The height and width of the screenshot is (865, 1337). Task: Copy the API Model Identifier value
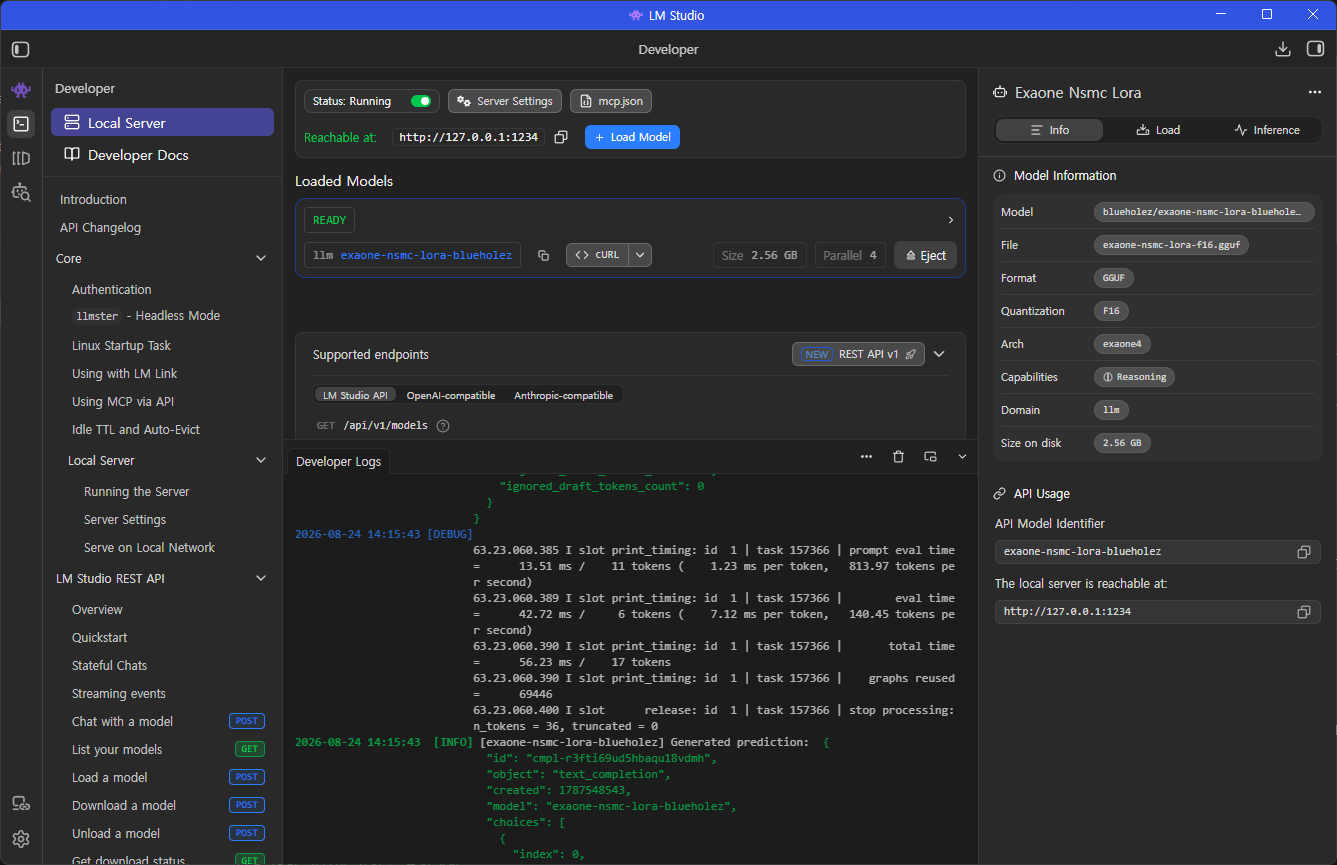coord(1303,552)
